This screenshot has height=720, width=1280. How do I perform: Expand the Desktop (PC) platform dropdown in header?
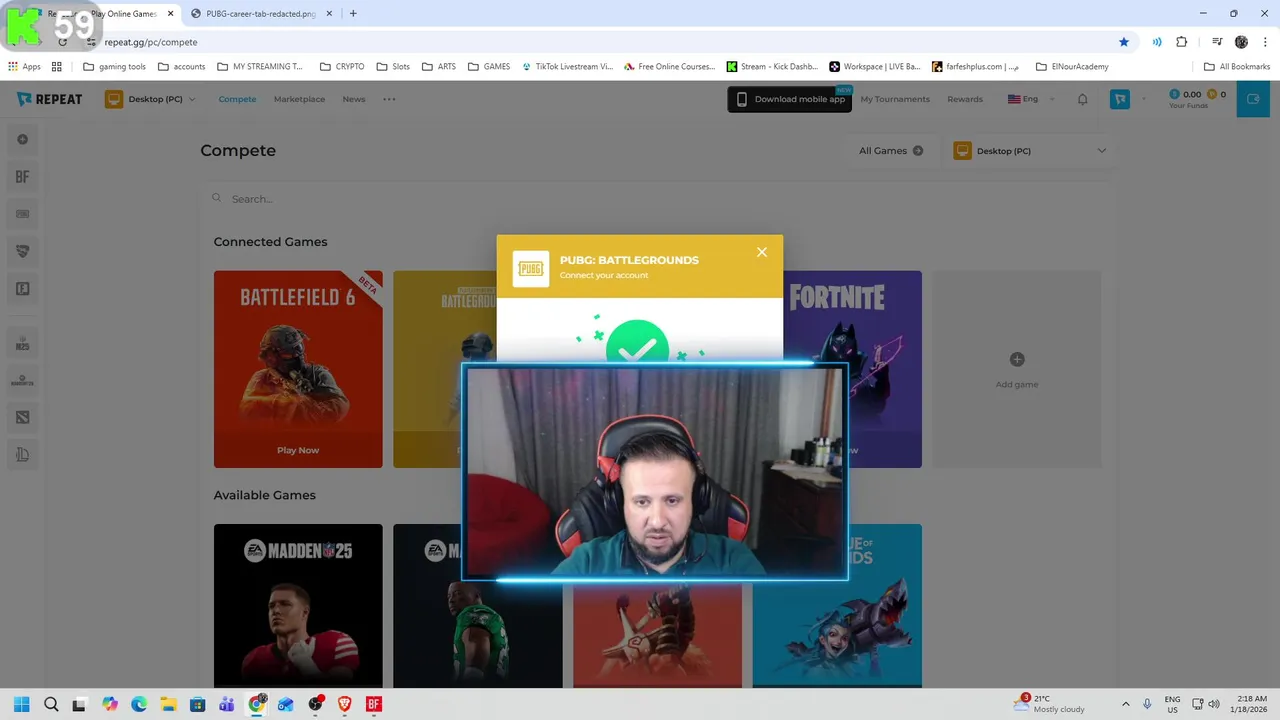[150, 99]
